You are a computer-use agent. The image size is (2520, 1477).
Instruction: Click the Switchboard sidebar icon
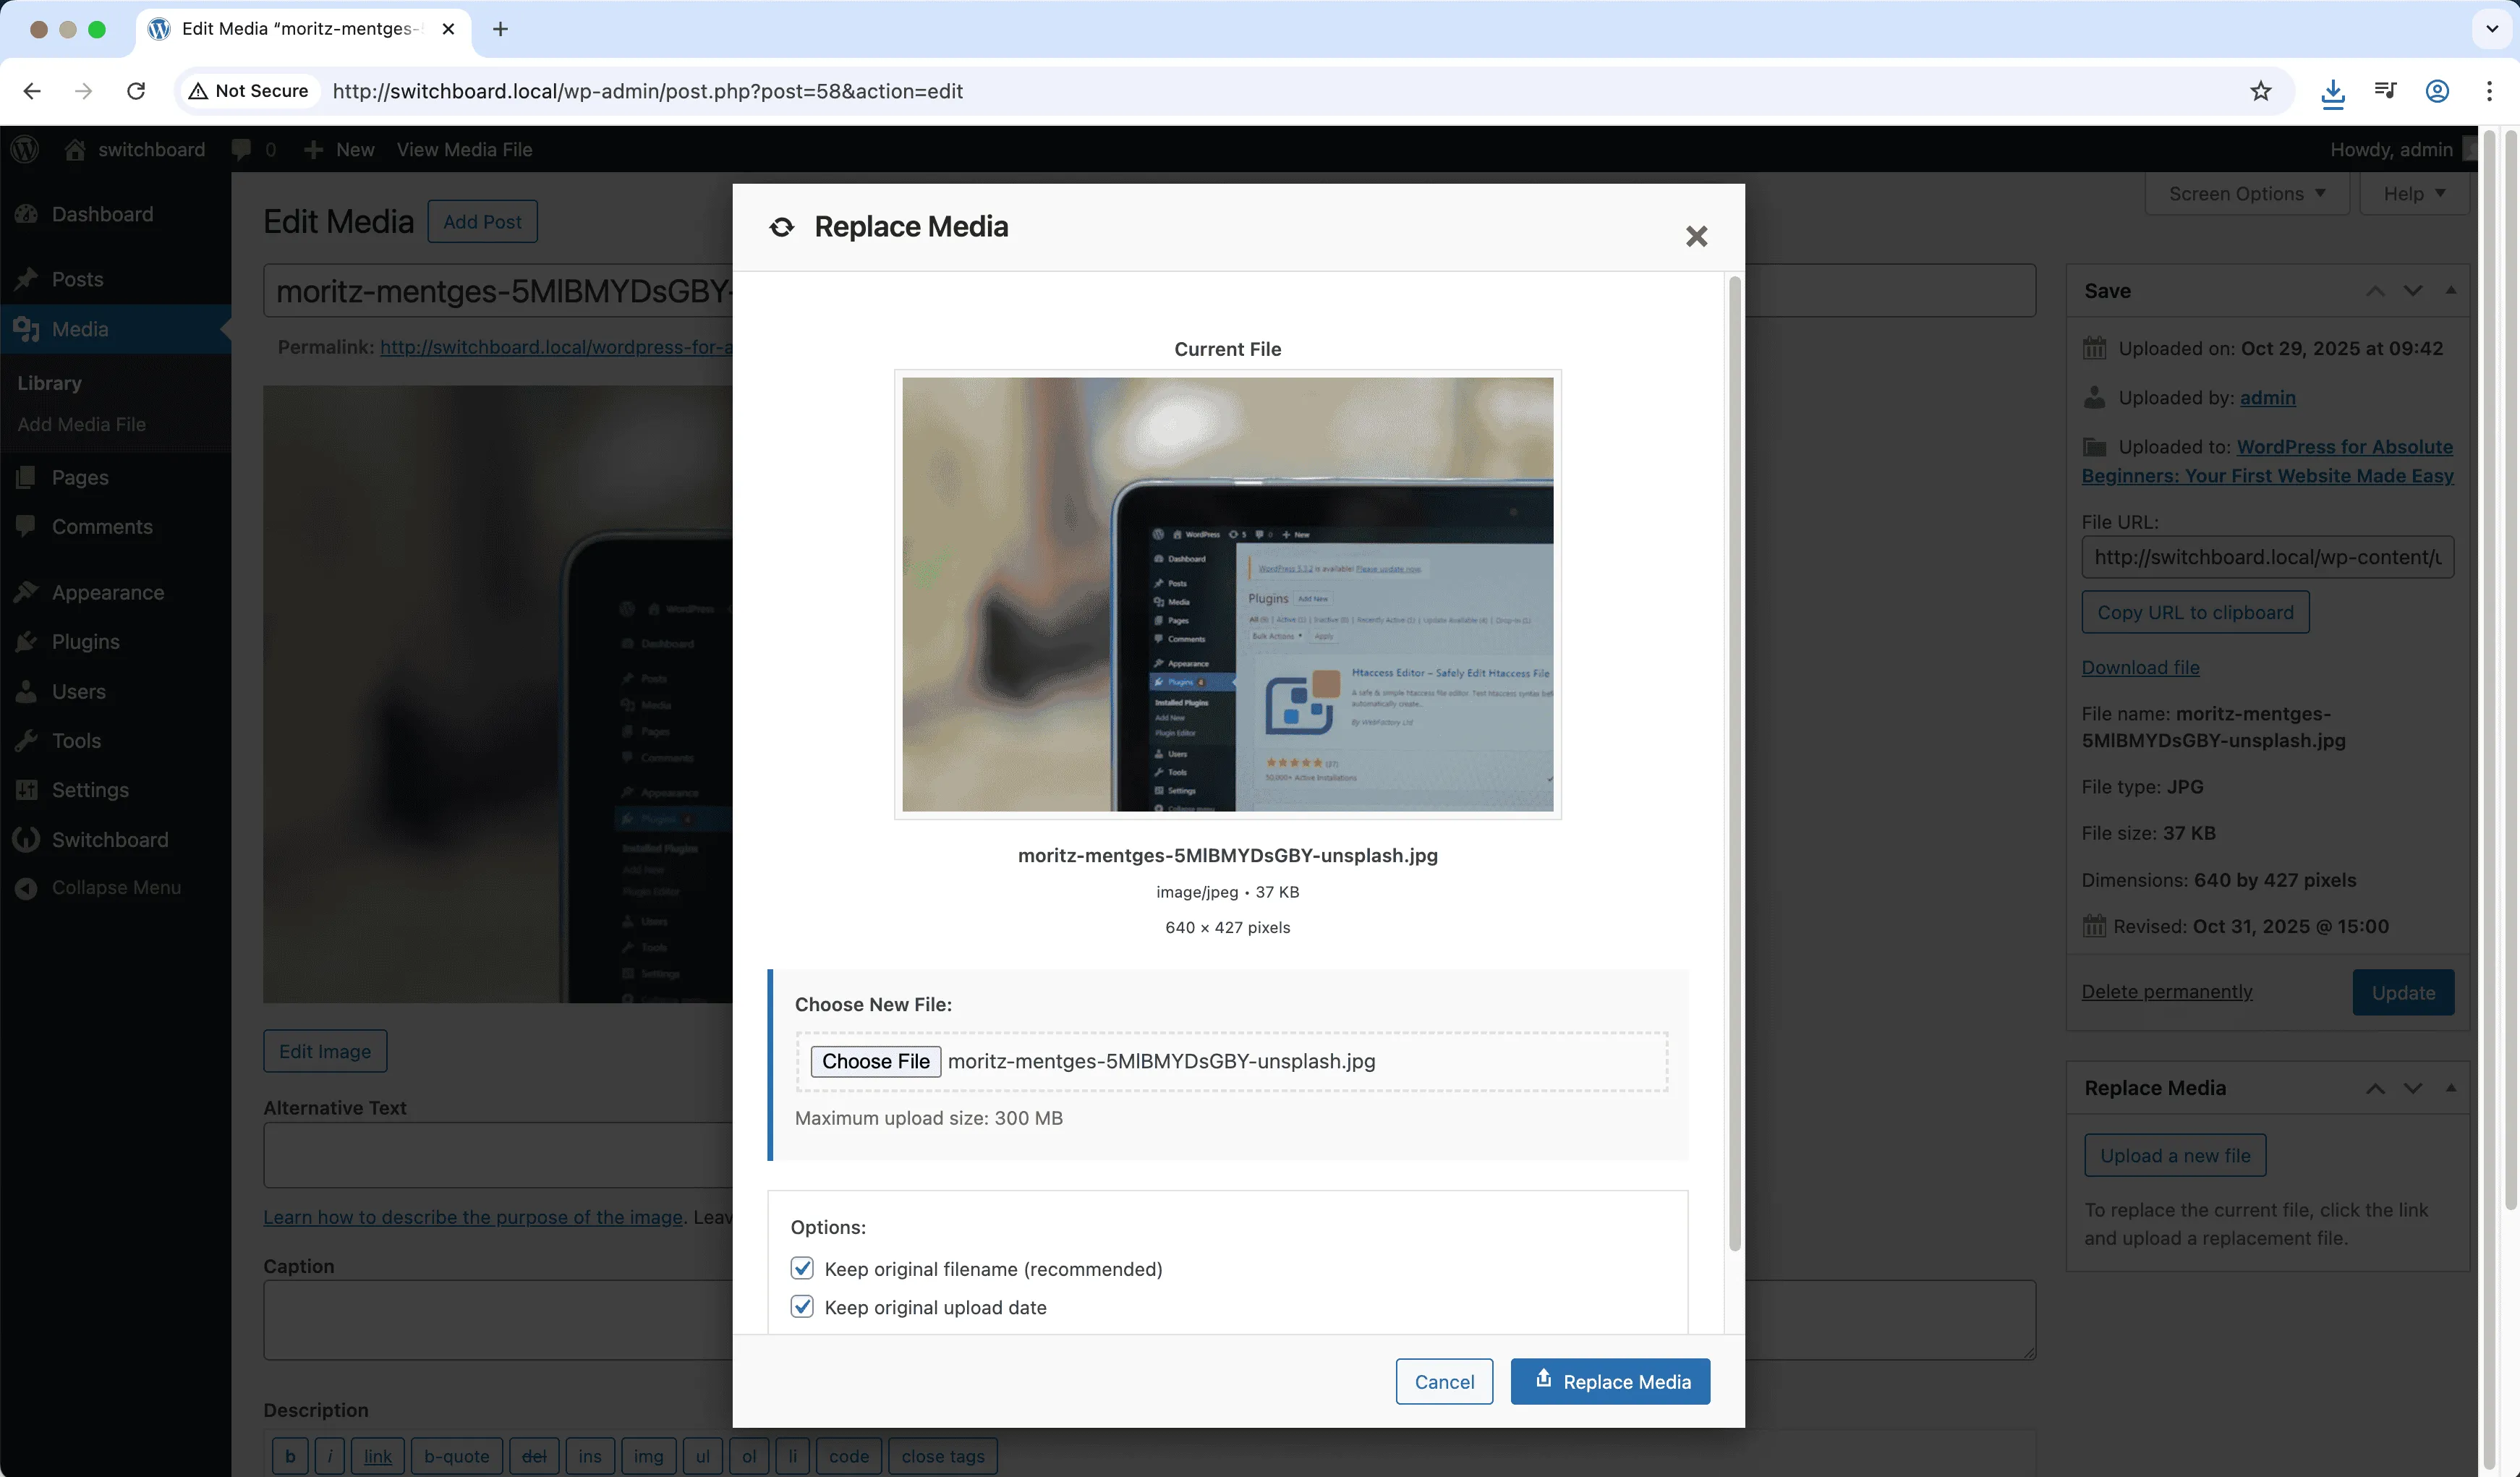(27, 839)
